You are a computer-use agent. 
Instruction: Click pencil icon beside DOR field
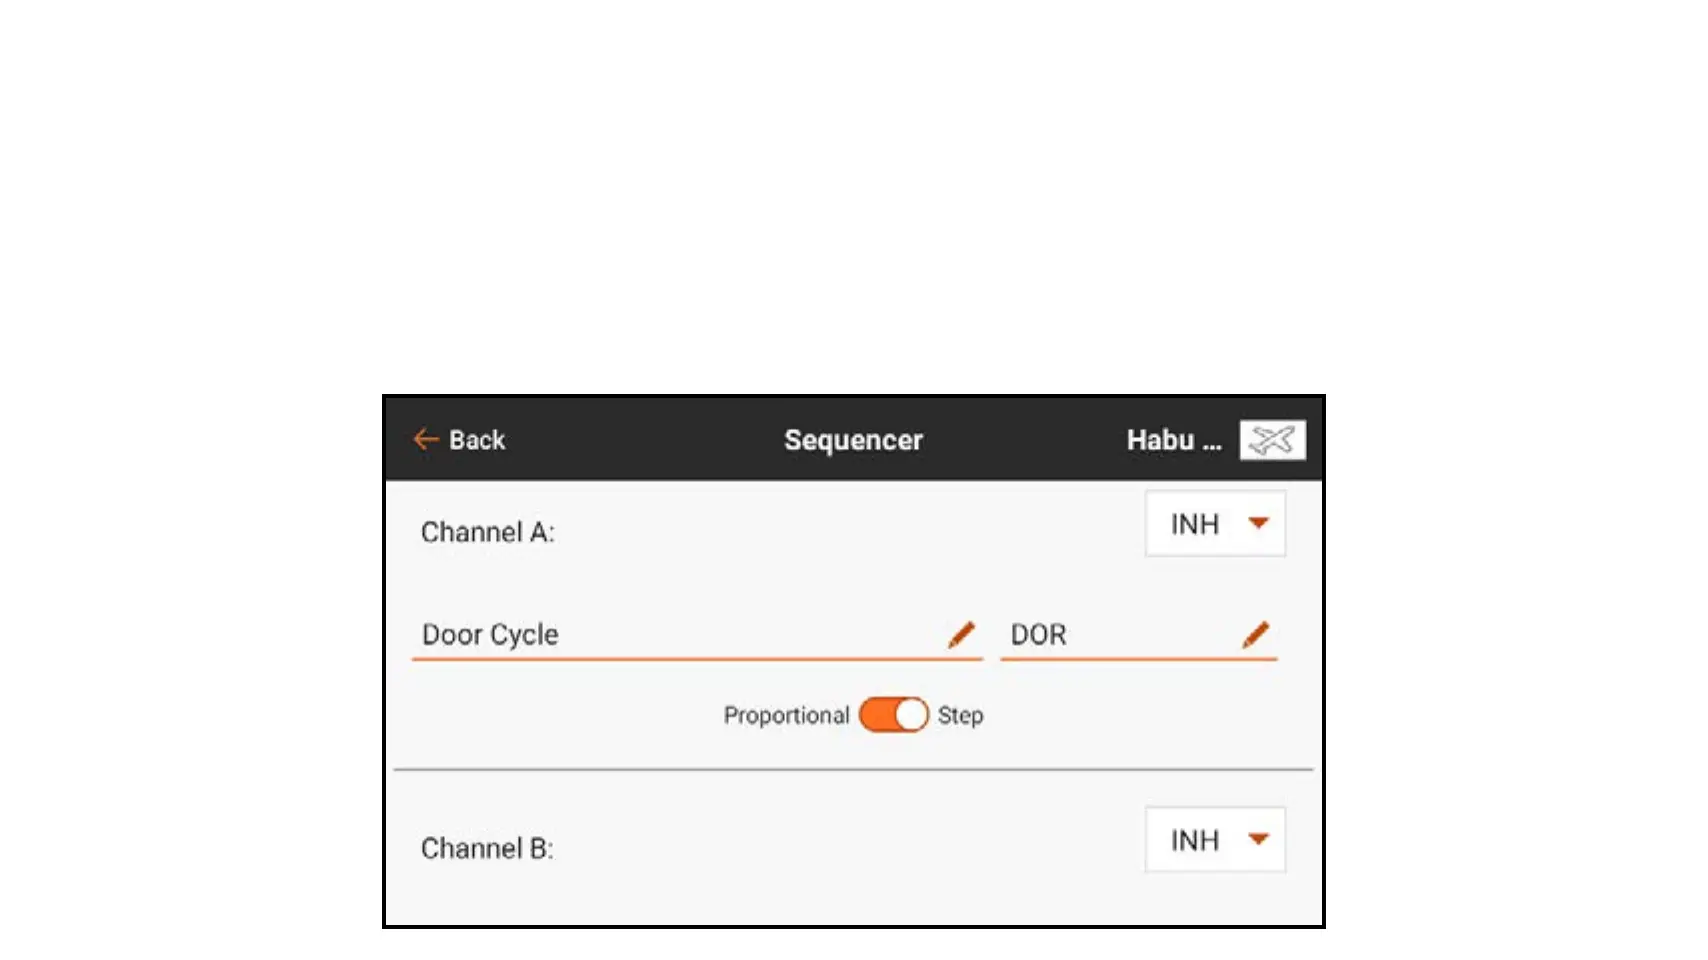click(1256, 634)
